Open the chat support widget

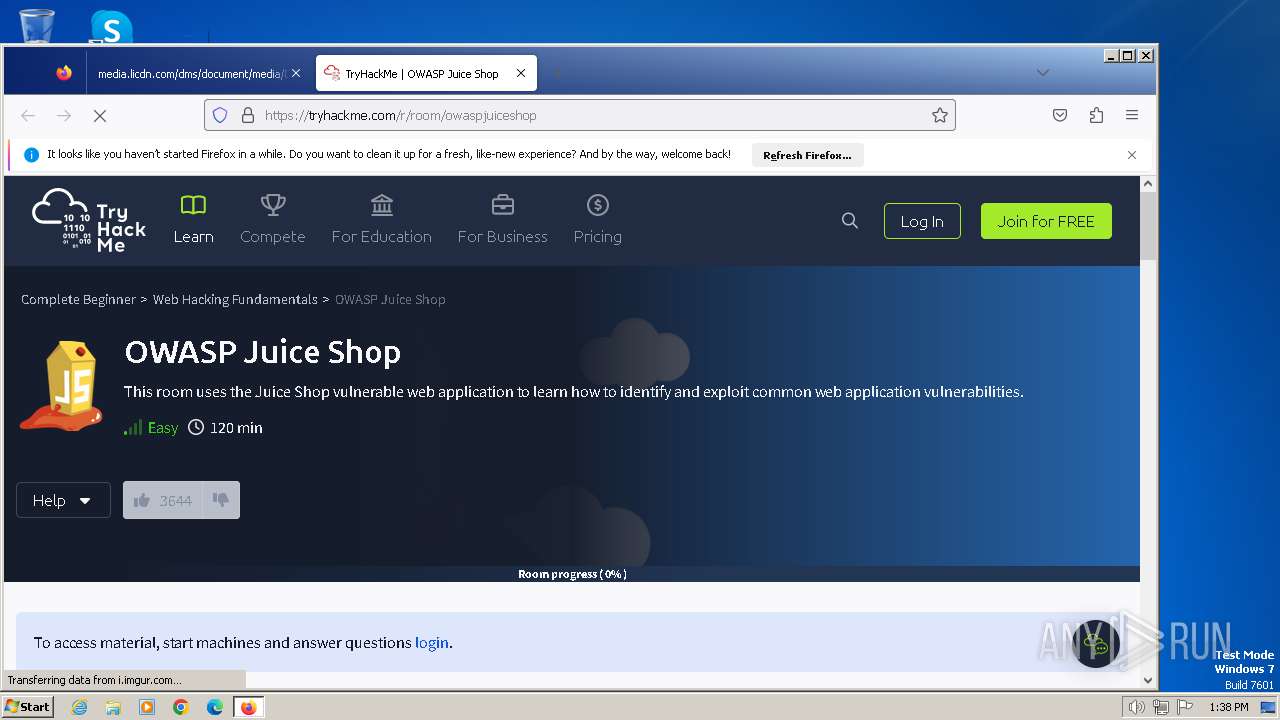coord(1096,645)
